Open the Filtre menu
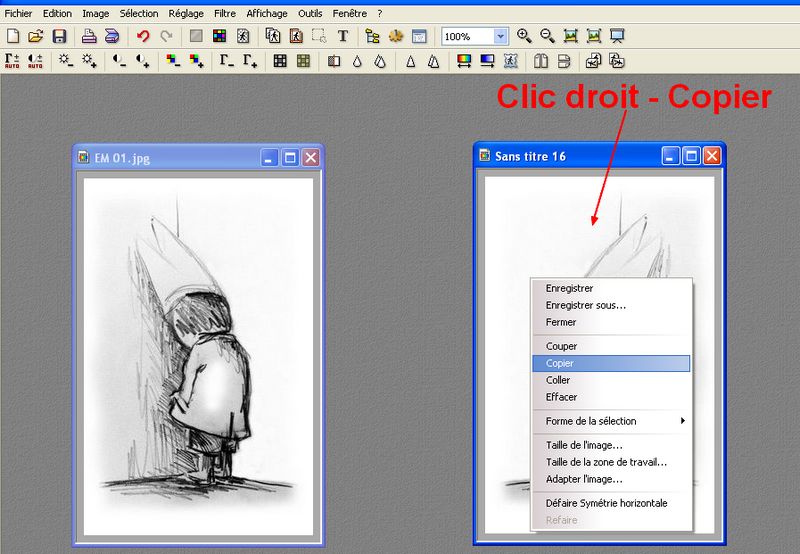 pos(225,14)
